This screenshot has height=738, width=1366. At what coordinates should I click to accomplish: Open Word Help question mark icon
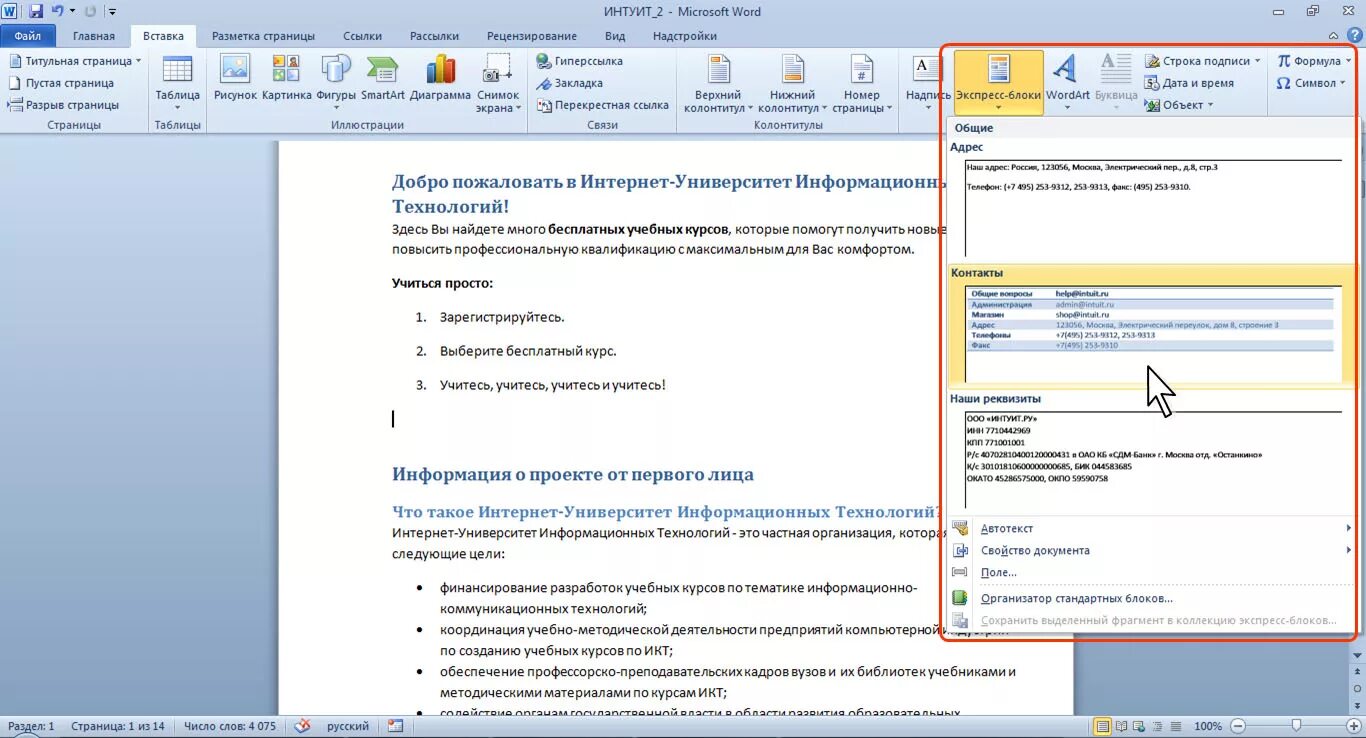[1355, 36]
